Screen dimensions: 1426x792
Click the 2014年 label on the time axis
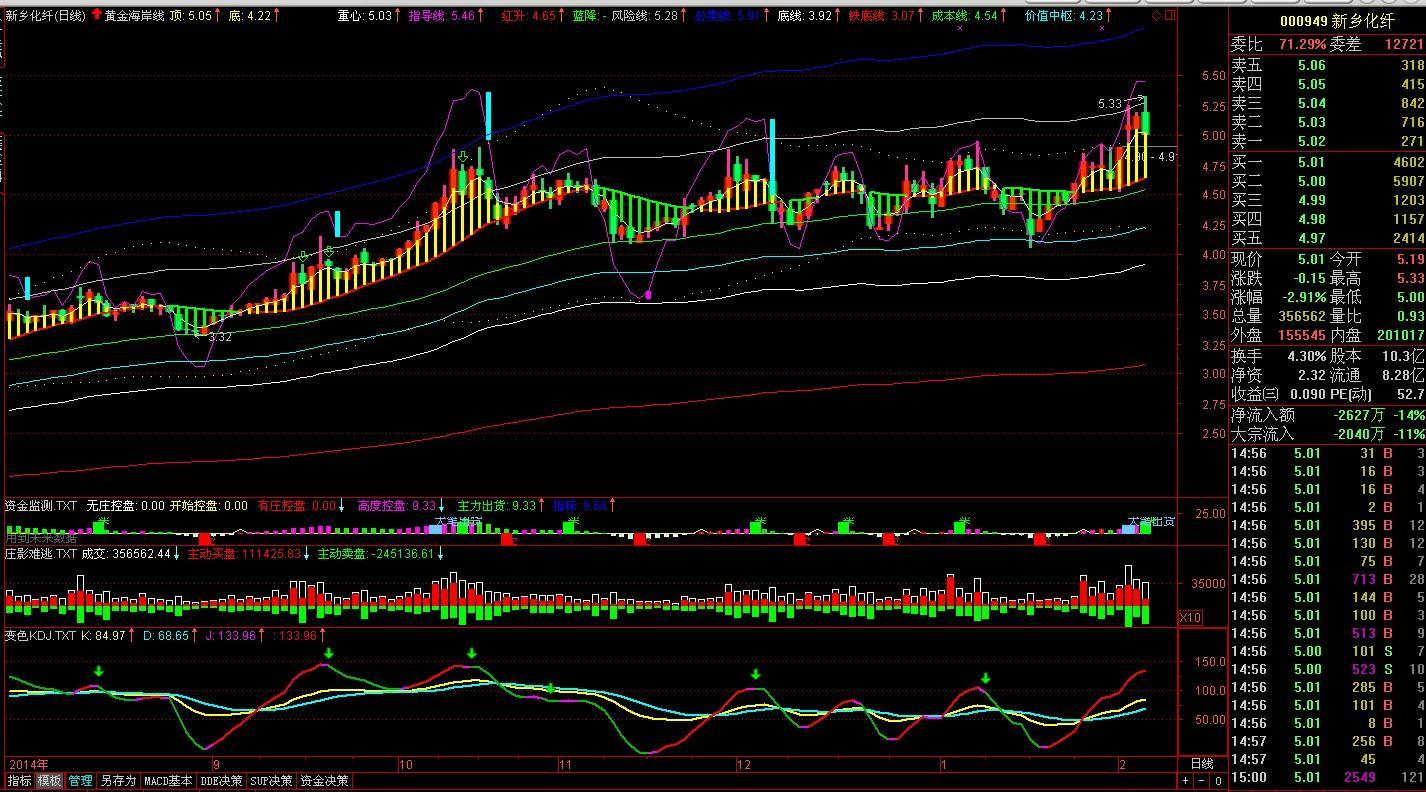pos(28,764)
